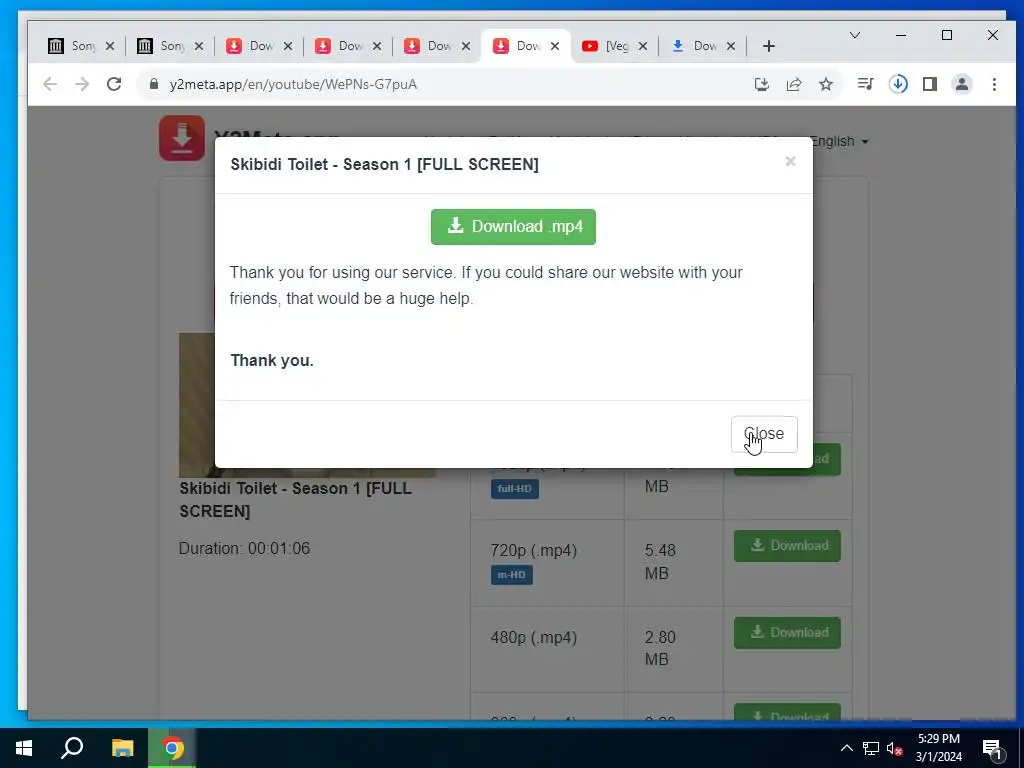Close the active y2meta tab
The image size is (1024, 768).
point(554,46)
